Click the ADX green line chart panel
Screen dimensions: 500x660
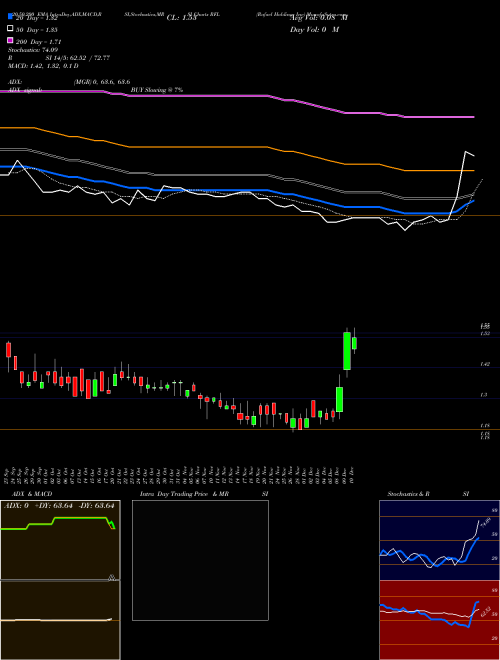click(60, 540)
